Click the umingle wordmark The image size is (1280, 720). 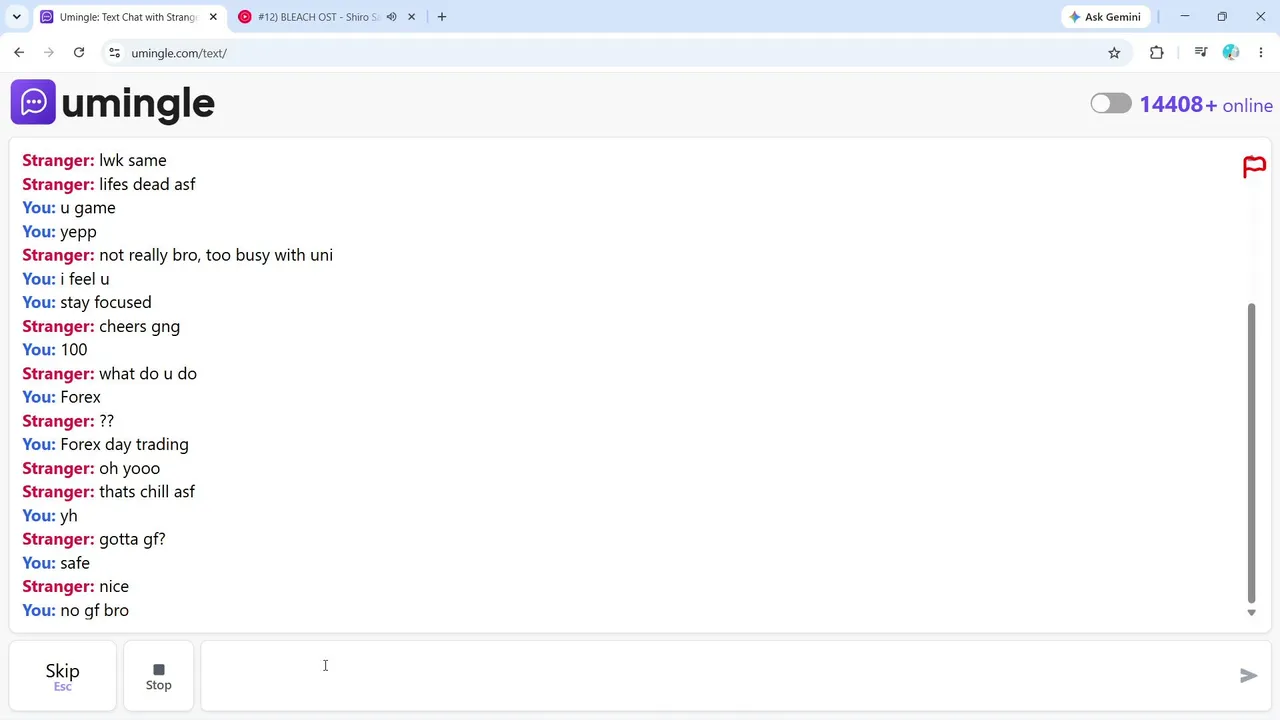click(138, 103)
